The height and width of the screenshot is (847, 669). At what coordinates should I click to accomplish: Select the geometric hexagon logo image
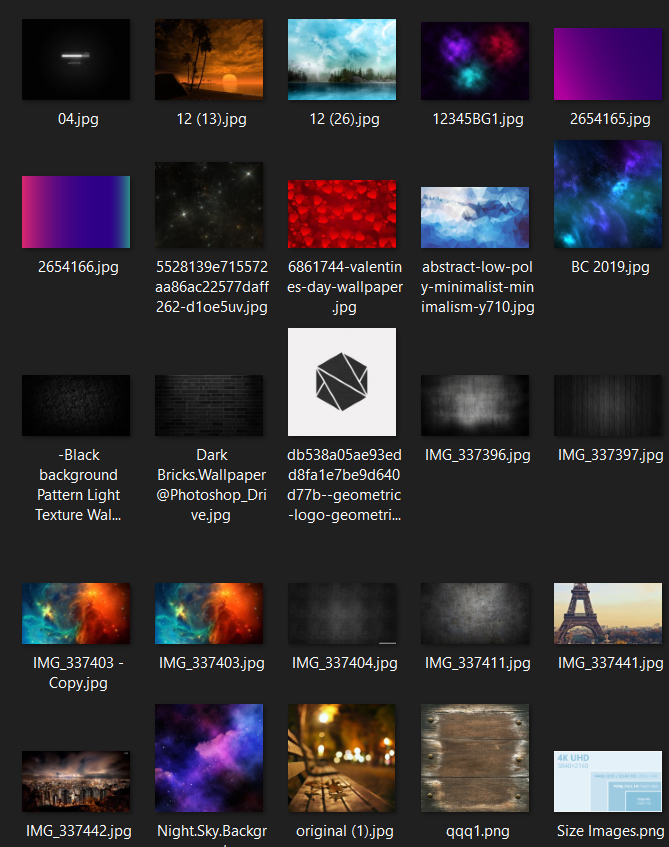point(342,382)
